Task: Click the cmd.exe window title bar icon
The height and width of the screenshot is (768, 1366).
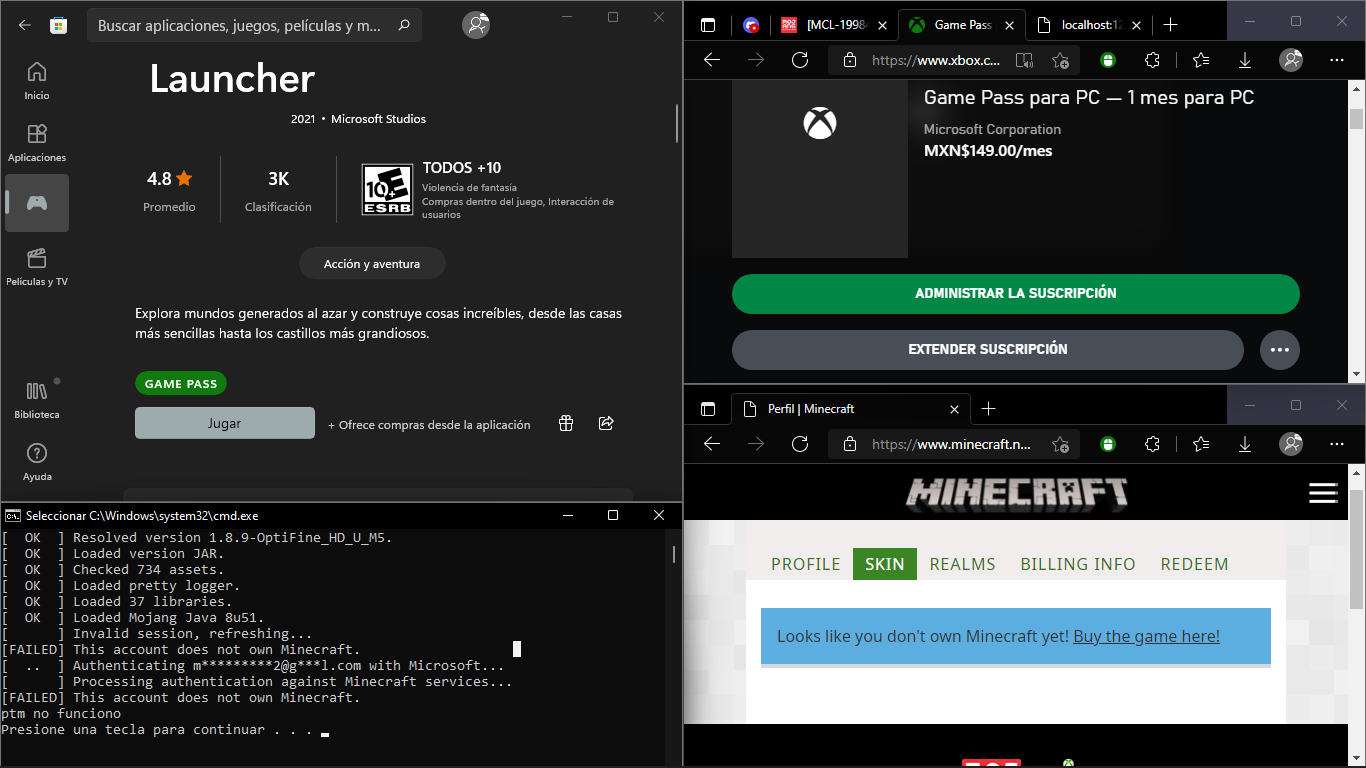Action: [x=12, y=516]
